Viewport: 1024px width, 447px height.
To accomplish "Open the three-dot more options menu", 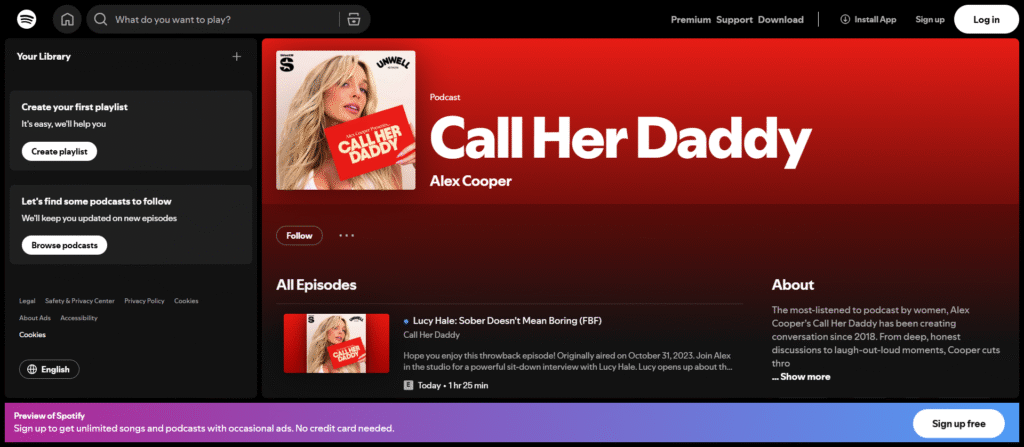I will [346, 236].
